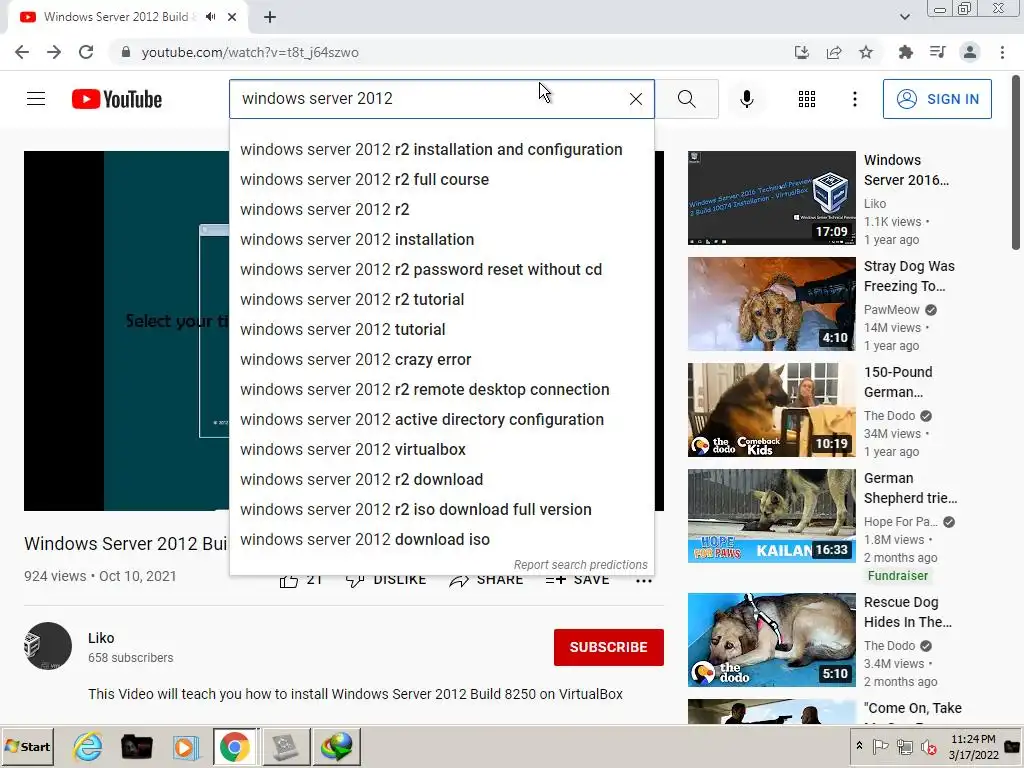Click the address bar URL
This screenshot has width=1024, height=768.
[x=250, y=52]
